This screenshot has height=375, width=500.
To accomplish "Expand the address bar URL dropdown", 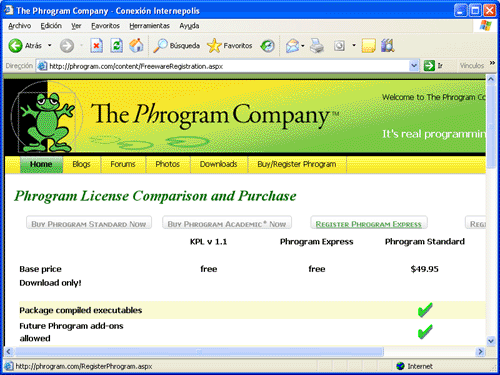I will tap(414, 66).
